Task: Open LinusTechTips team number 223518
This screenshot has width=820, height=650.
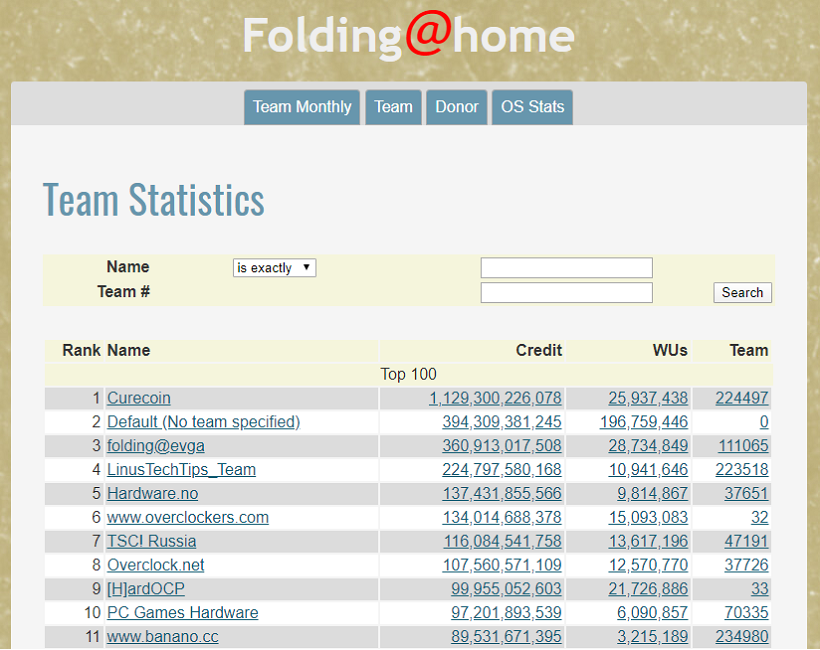Action: pos(742,470)
